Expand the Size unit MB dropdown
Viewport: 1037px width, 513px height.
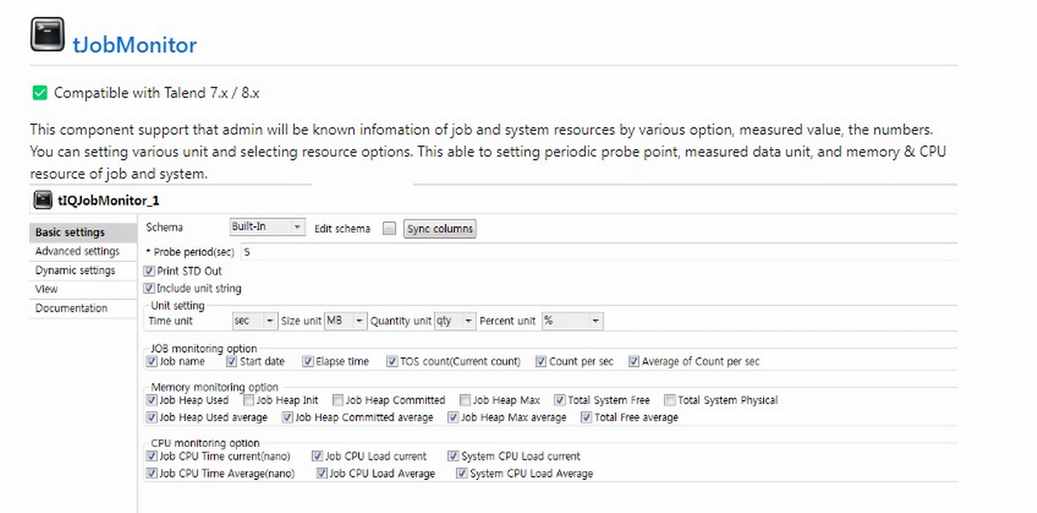click(x=345, y=321)
